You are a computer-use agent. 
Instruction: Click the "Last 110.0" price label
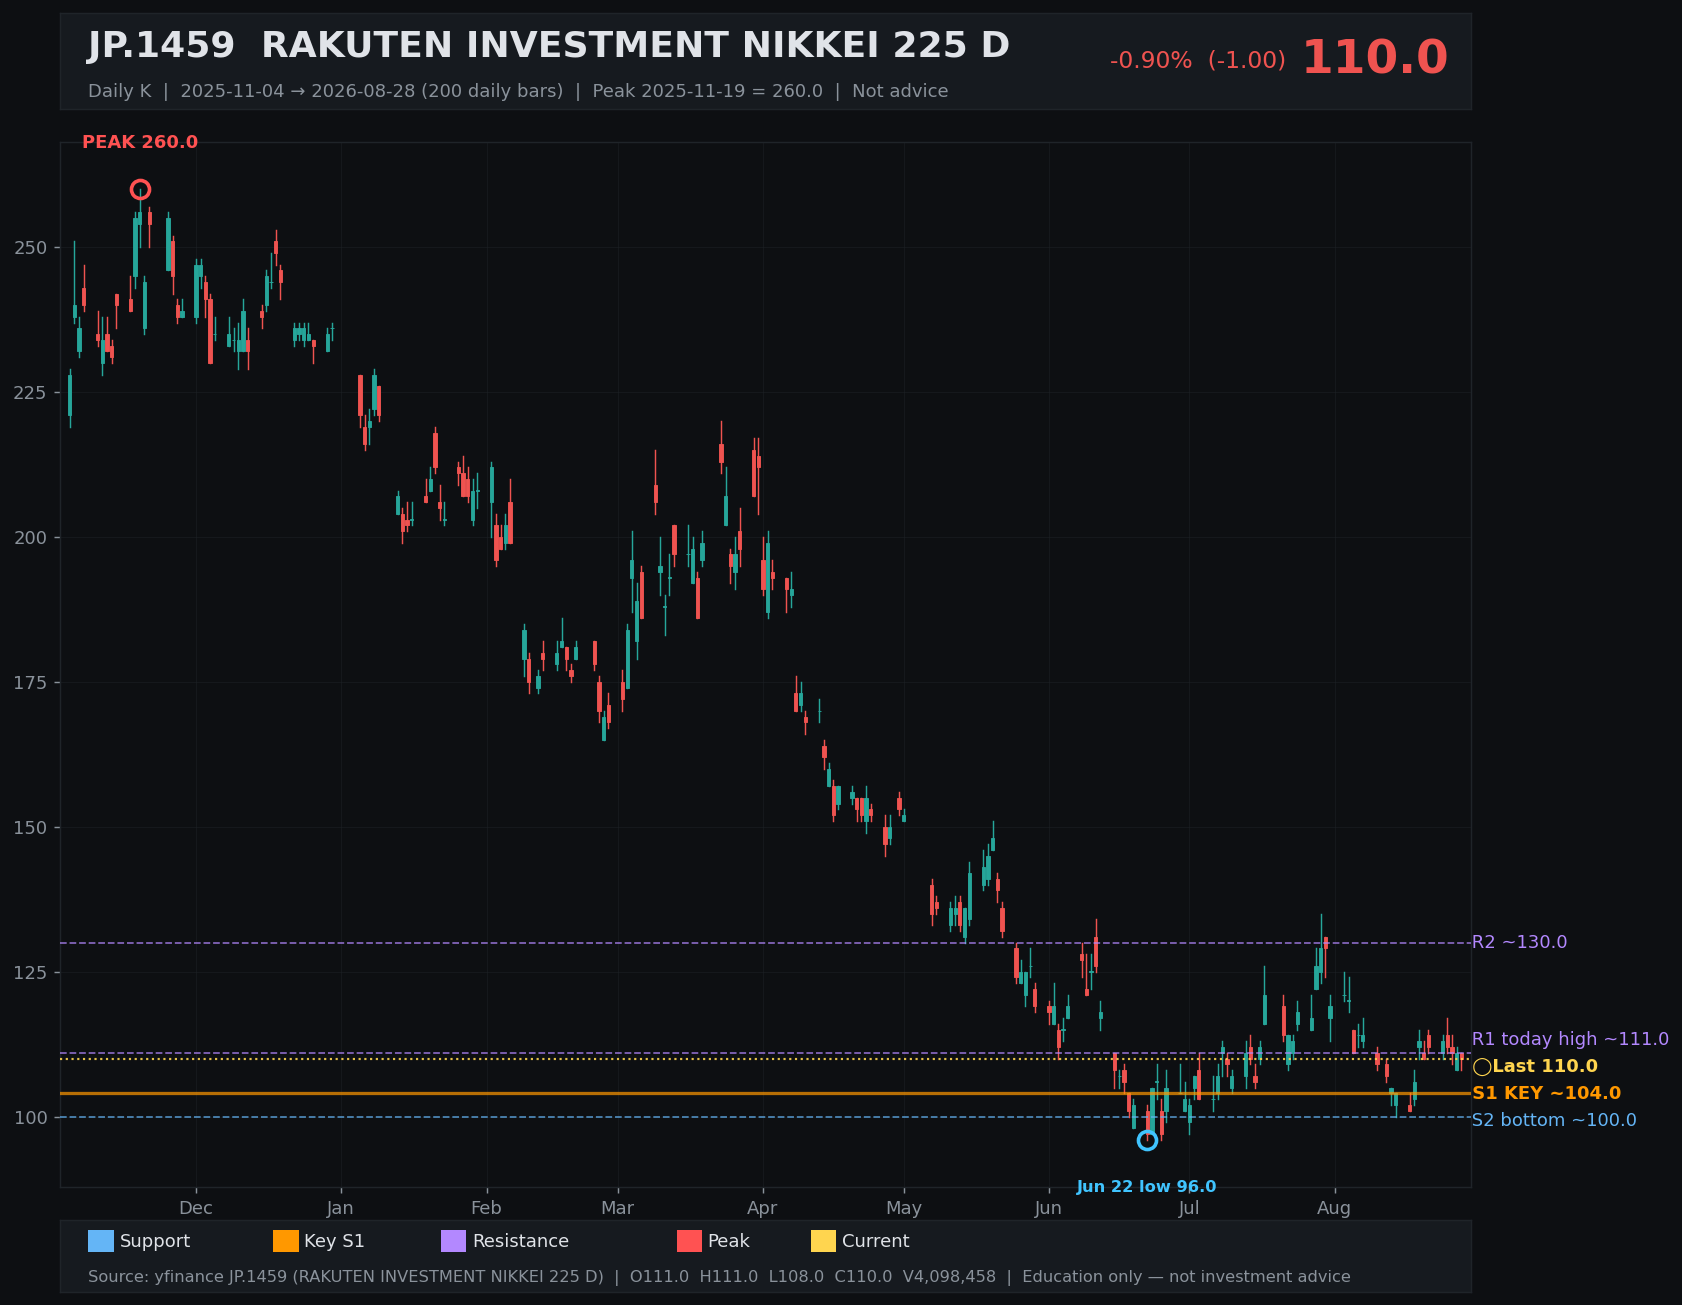pos(1545,1067)
